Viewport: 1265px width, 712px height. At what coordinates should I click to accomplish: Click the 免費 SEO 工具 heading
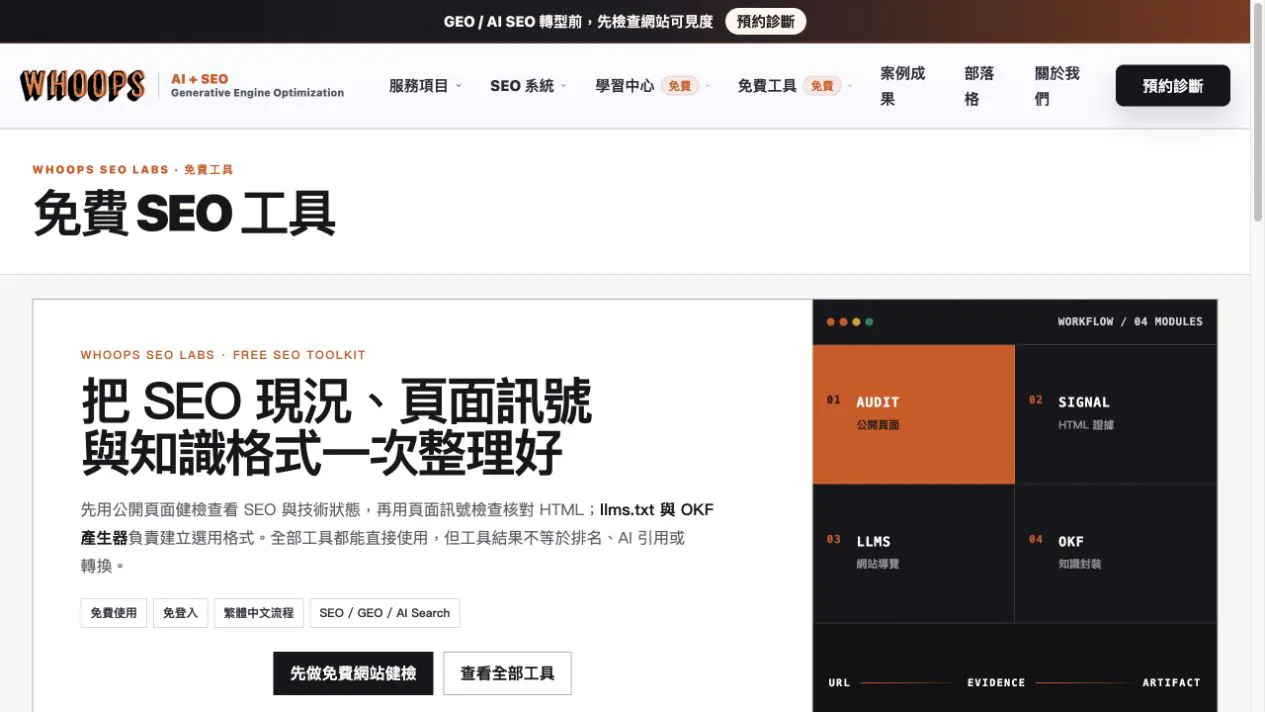click(184, 213)
